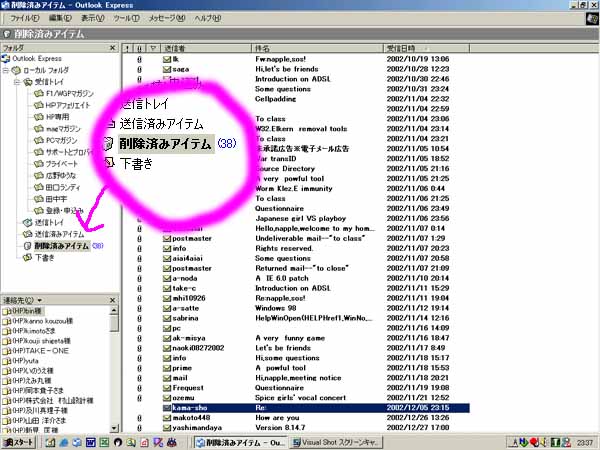Click the Outlook Express root icon in folder tree
The width and height of the screenshot is (600, 450).
click(x=5, y=59)
